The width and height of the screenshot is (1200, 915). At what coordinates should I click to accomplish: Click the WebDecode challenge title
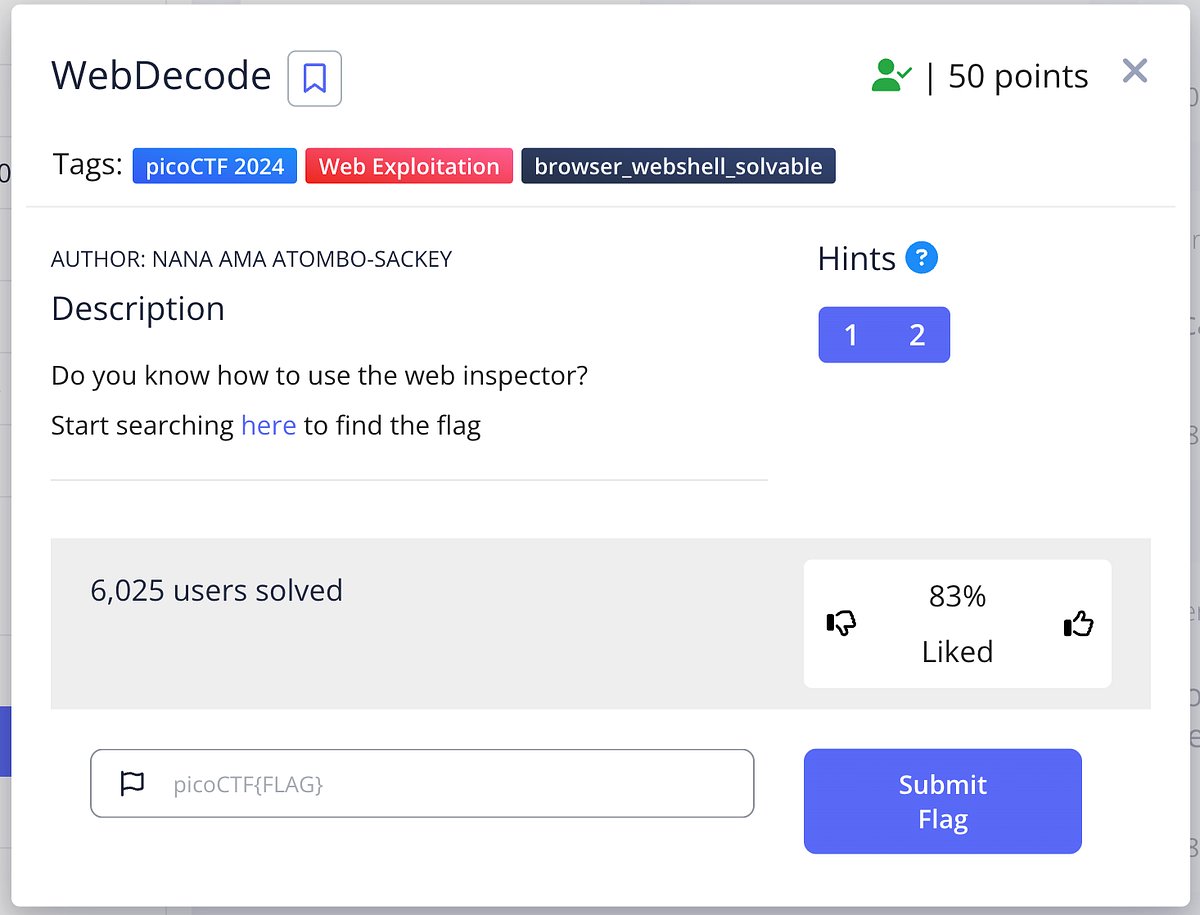[x=160, y=75]
